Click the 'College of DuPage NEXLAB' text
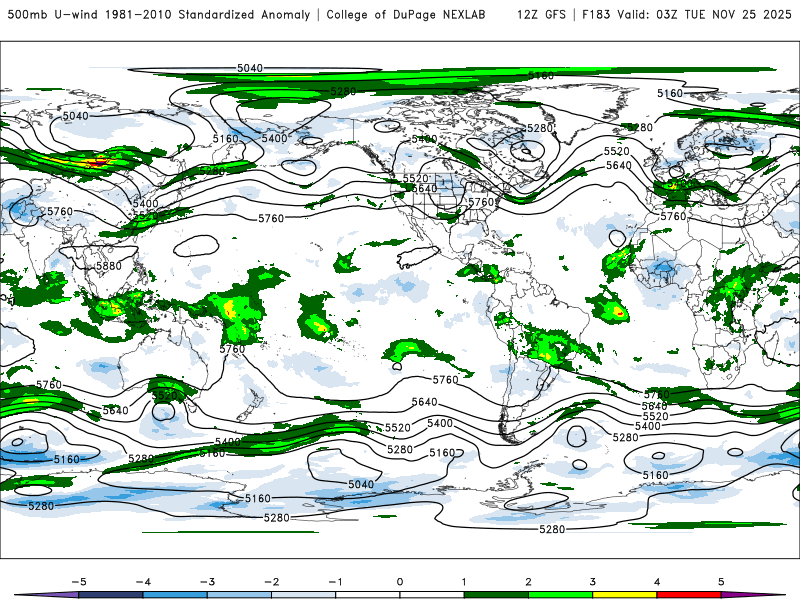The width and height of the screenshot is (800, 600). point(406,14)
